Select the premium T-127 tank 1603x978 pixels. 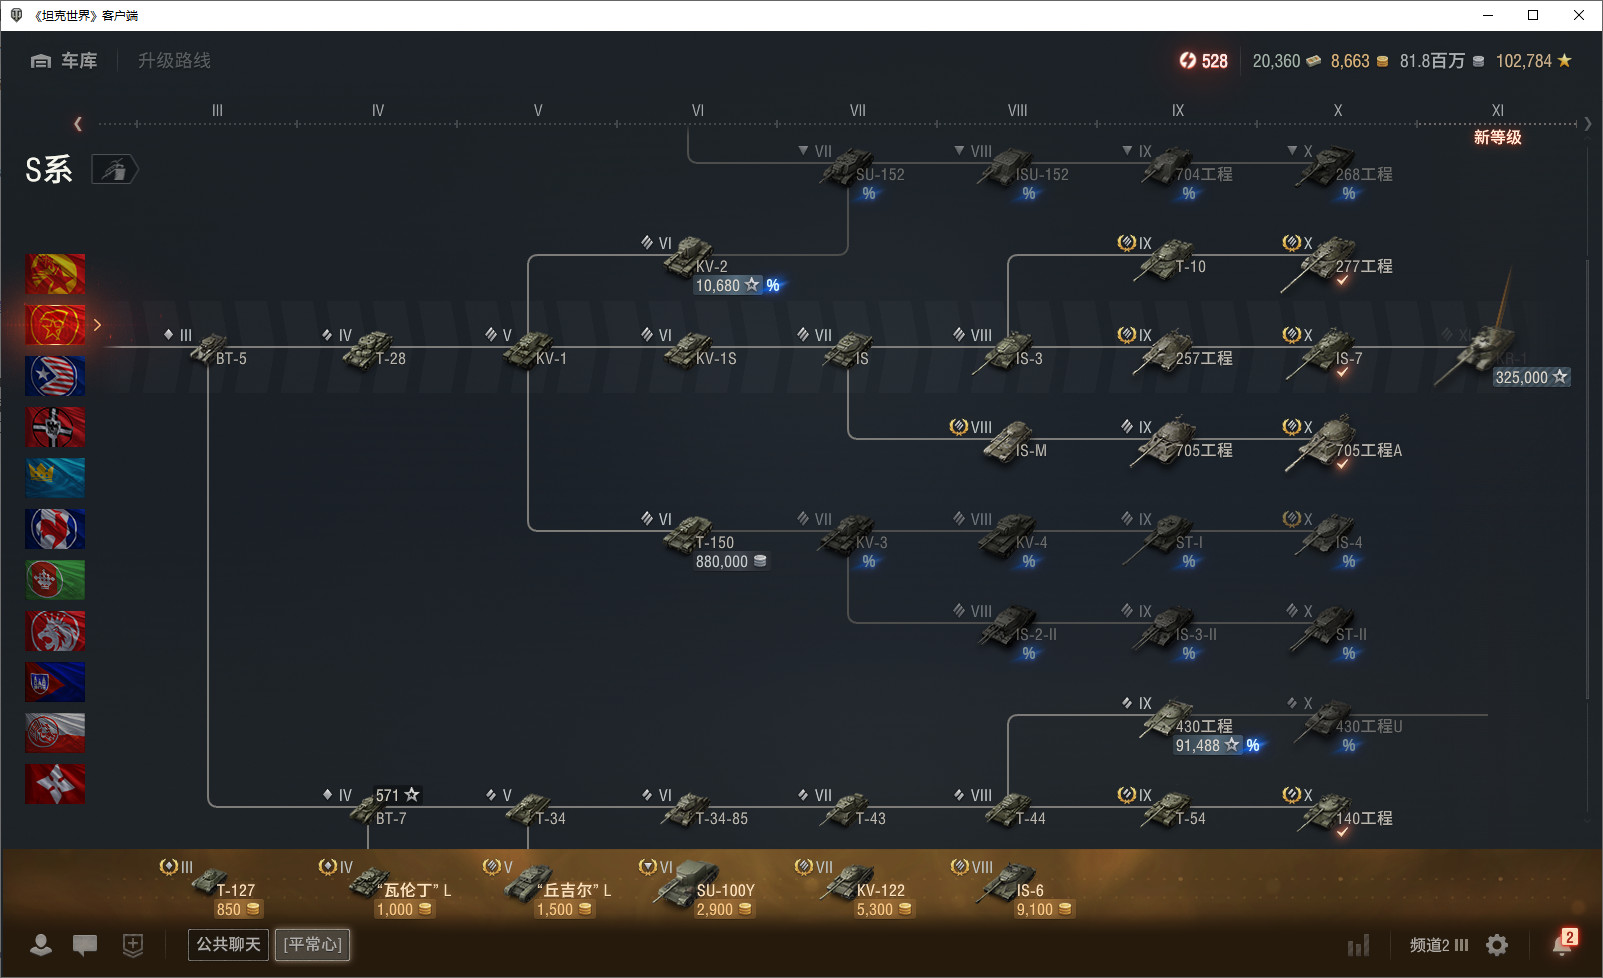(210, 880)
